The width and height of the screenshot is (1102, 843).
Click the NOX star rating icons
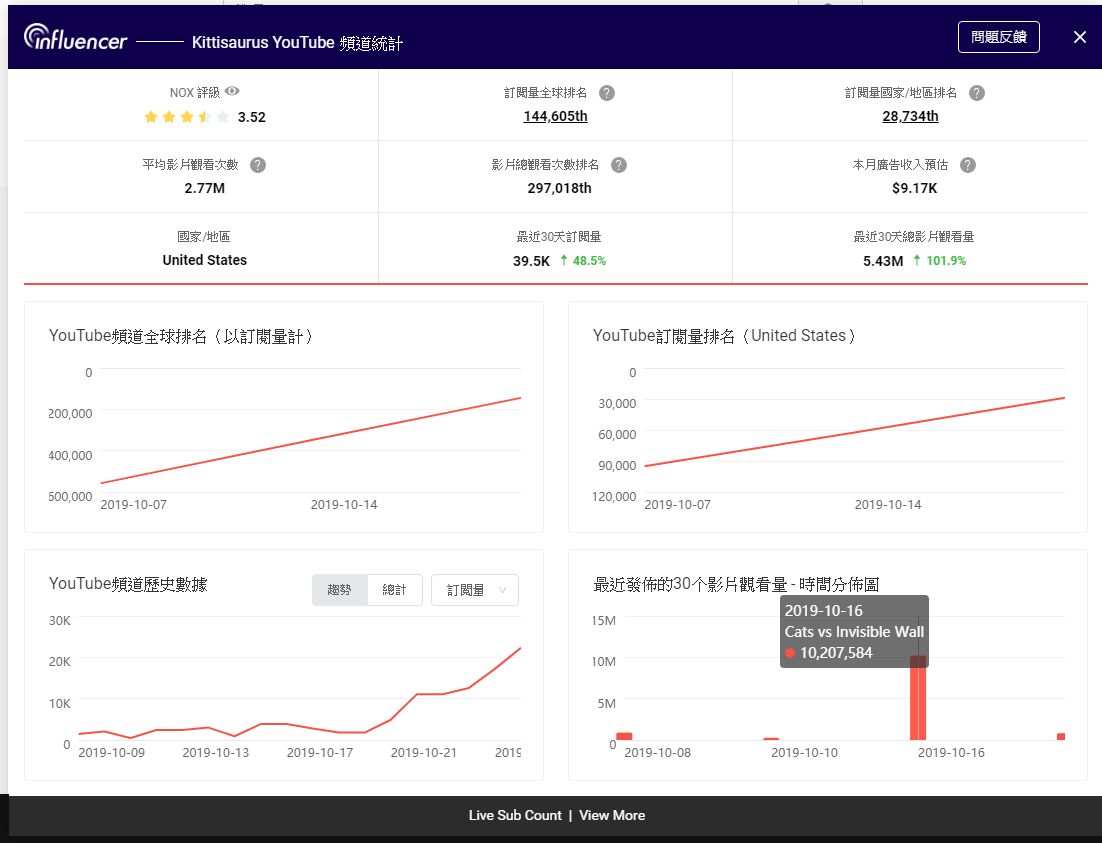tap(186, 117)
